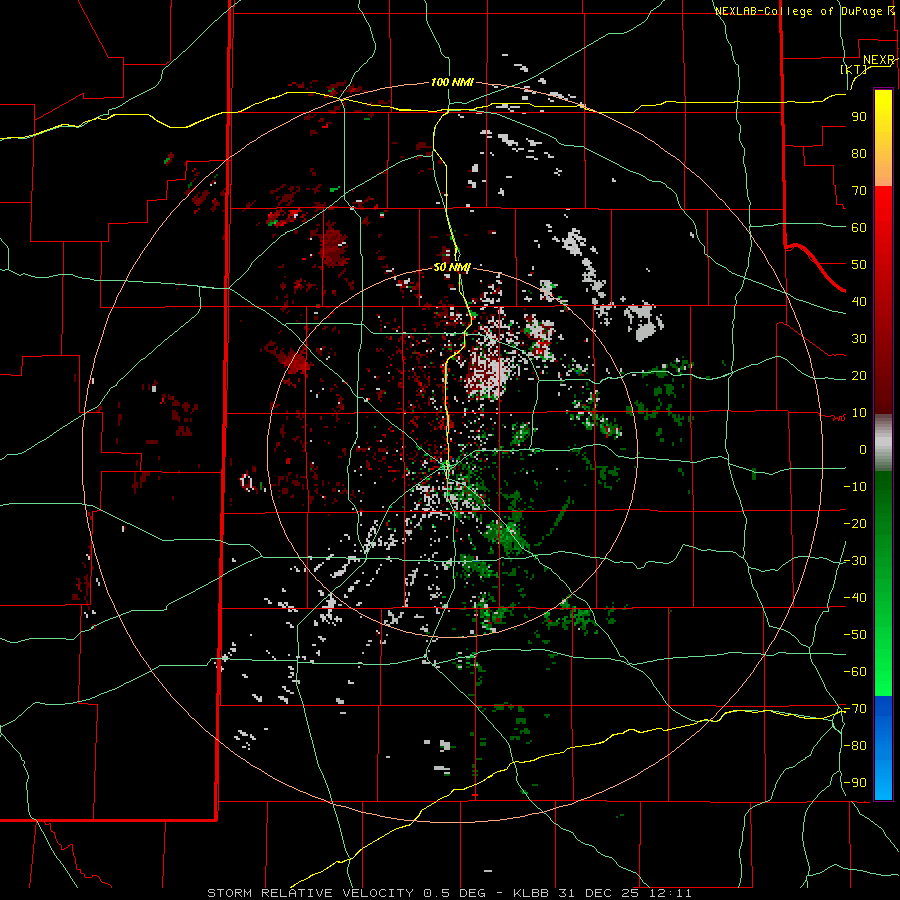
Task: Click the 40 value on the velocity scale
Action: (859, 302)
